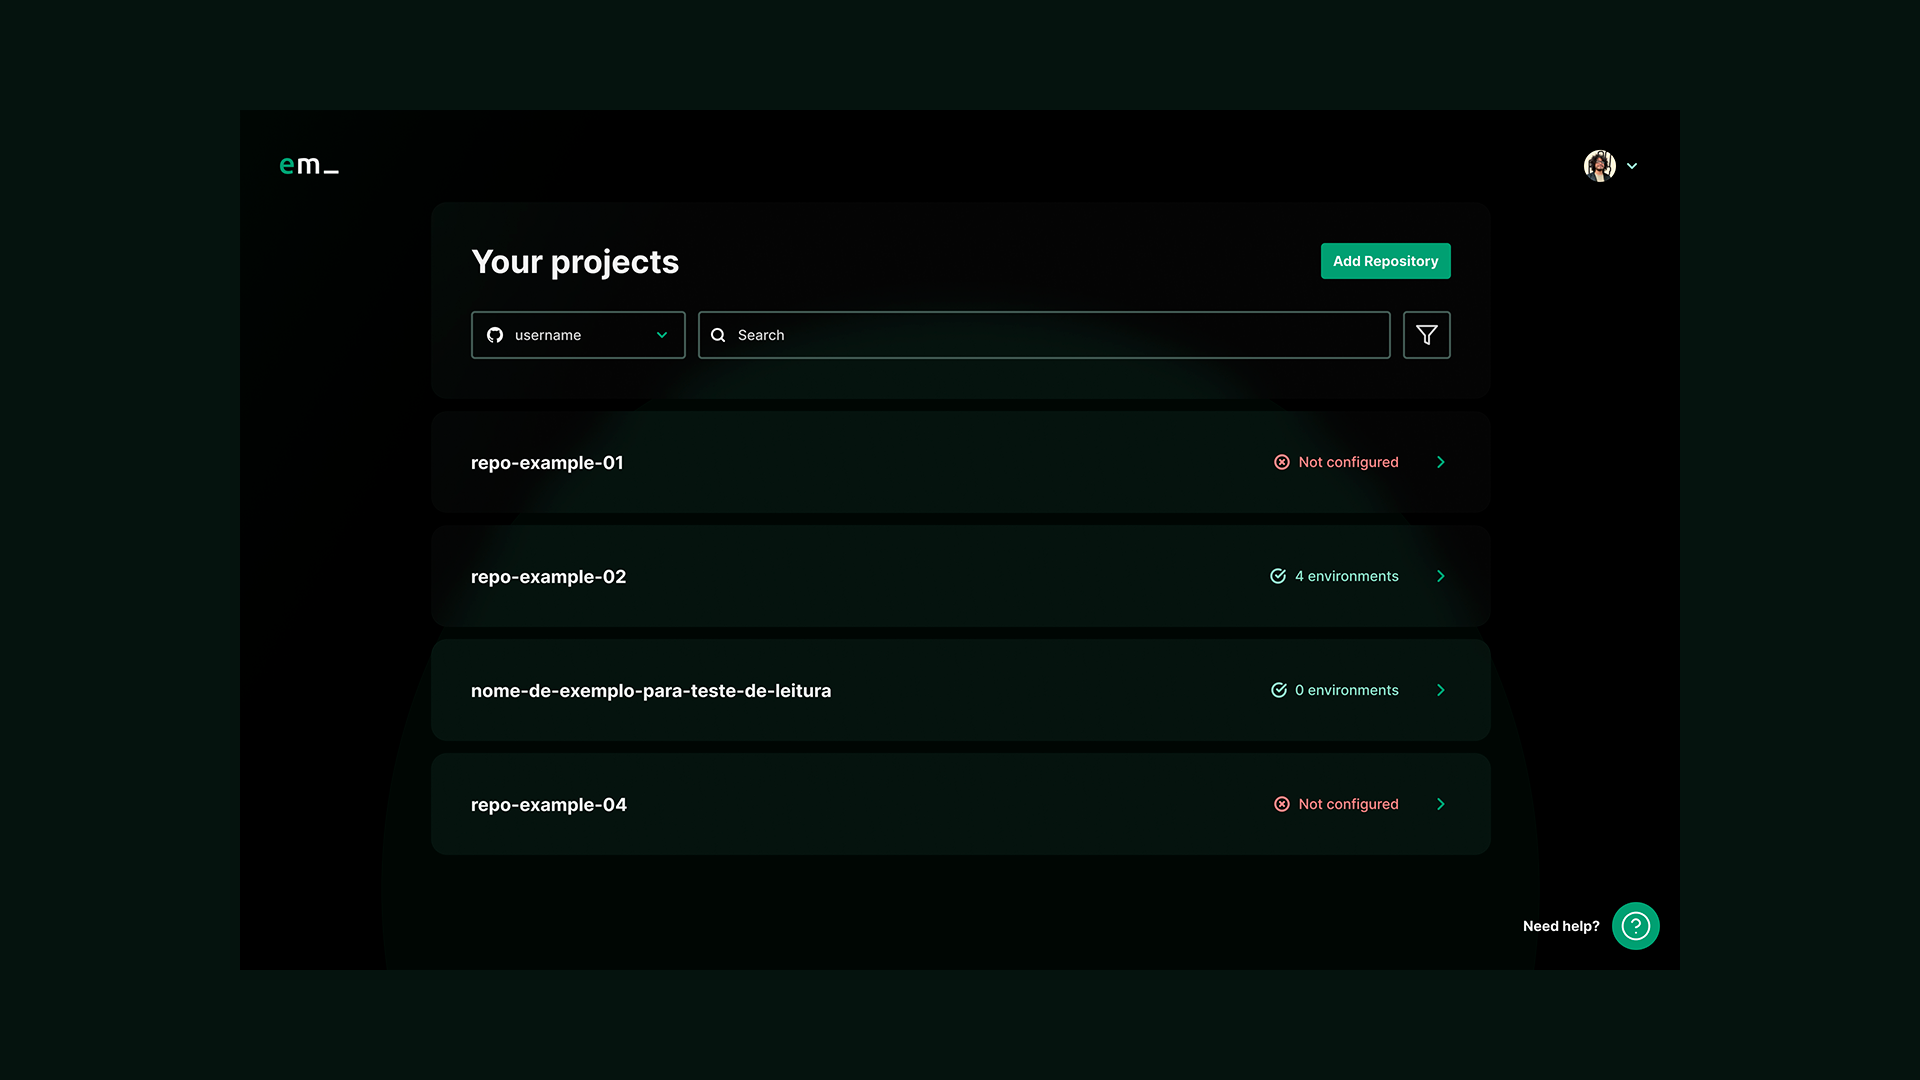The height and width of the screenshot is (1080, 1920).
Task: Open the repo-example-01 project
Action: [547, 463]
